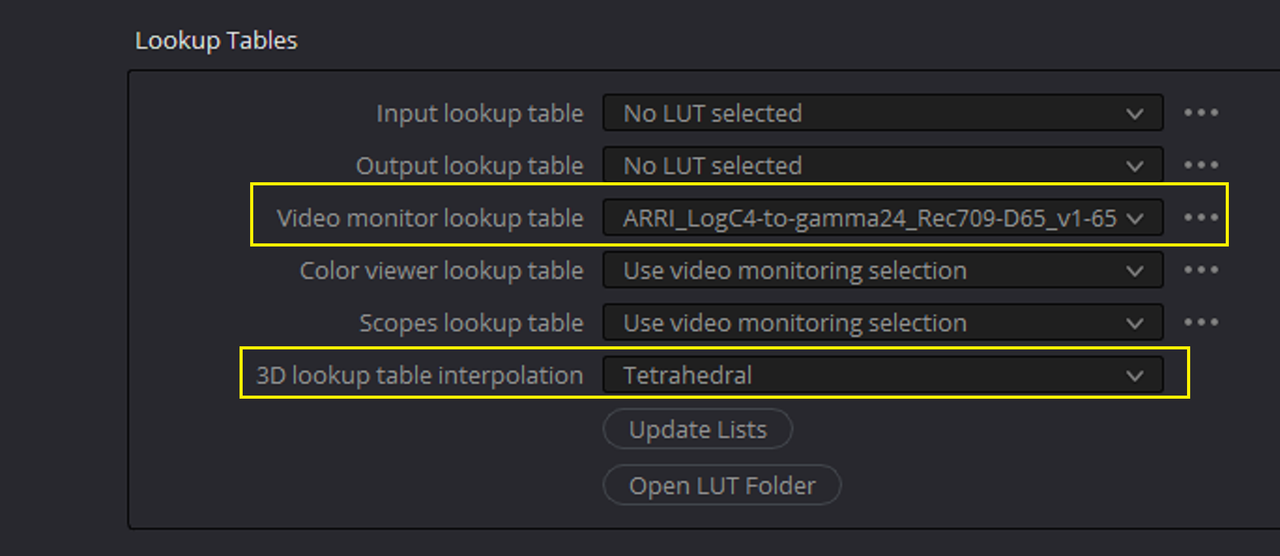Open the Color viewer lookup table three-dot menu
The width and height of the screenshot is (1280, 556).
click(1200, 270)
